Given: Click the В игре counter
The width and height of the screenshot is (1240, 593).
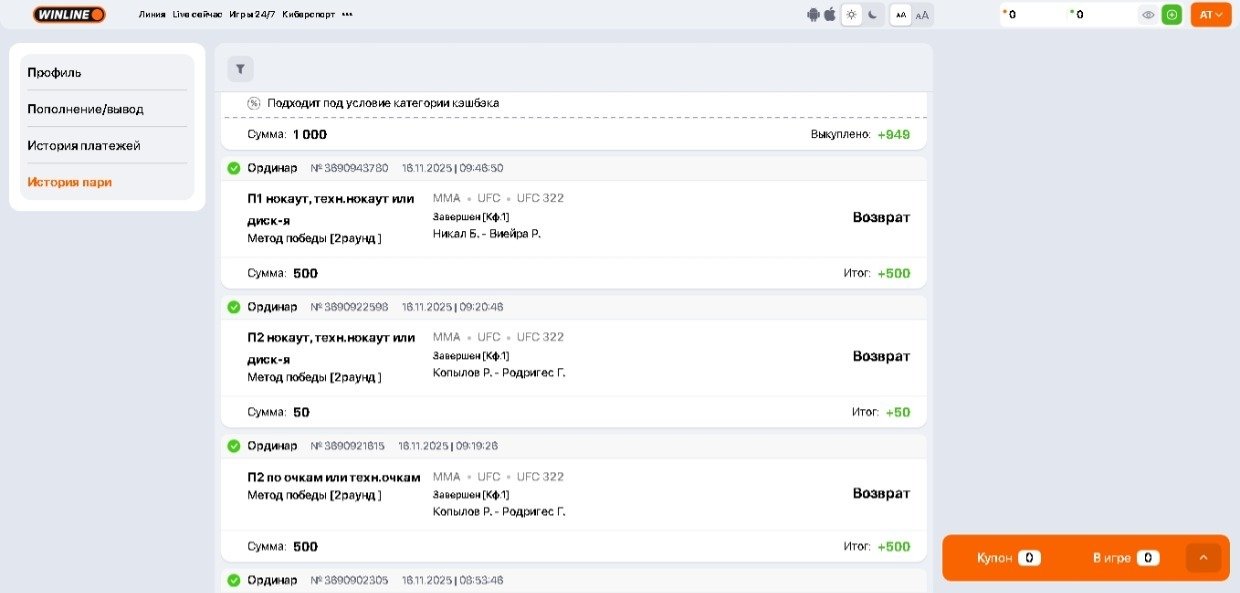Looking at the screenshot, I should 1125,558.
